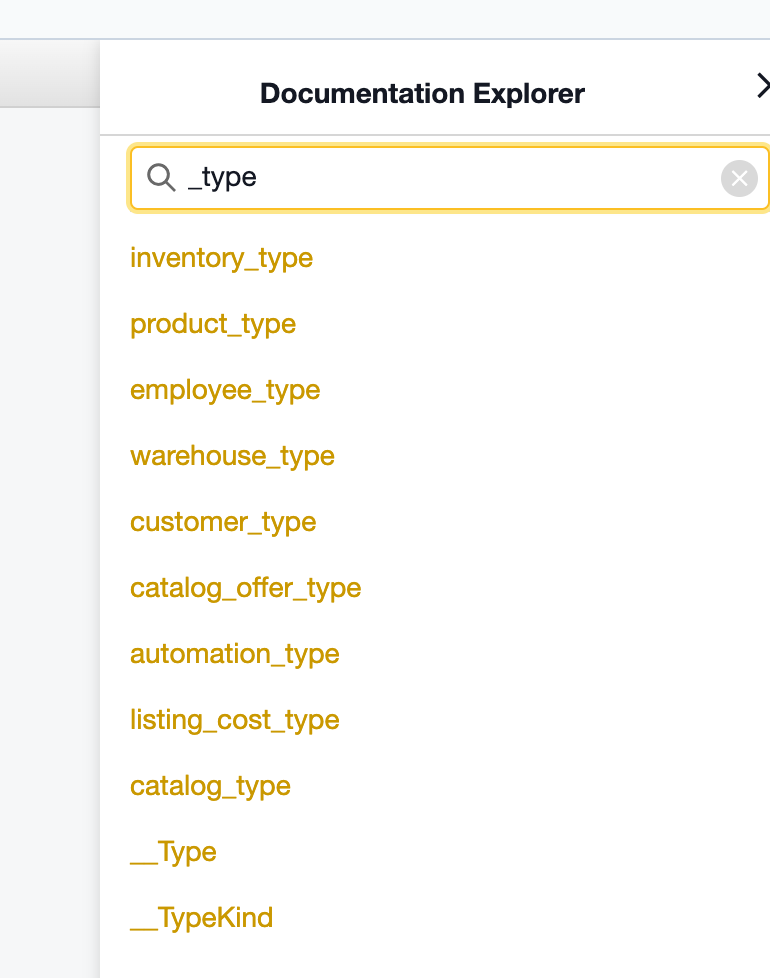The width and height of the screenshot is (770, 978).
Task: Select the listing_cost_type search result
Action: point(234,720)
